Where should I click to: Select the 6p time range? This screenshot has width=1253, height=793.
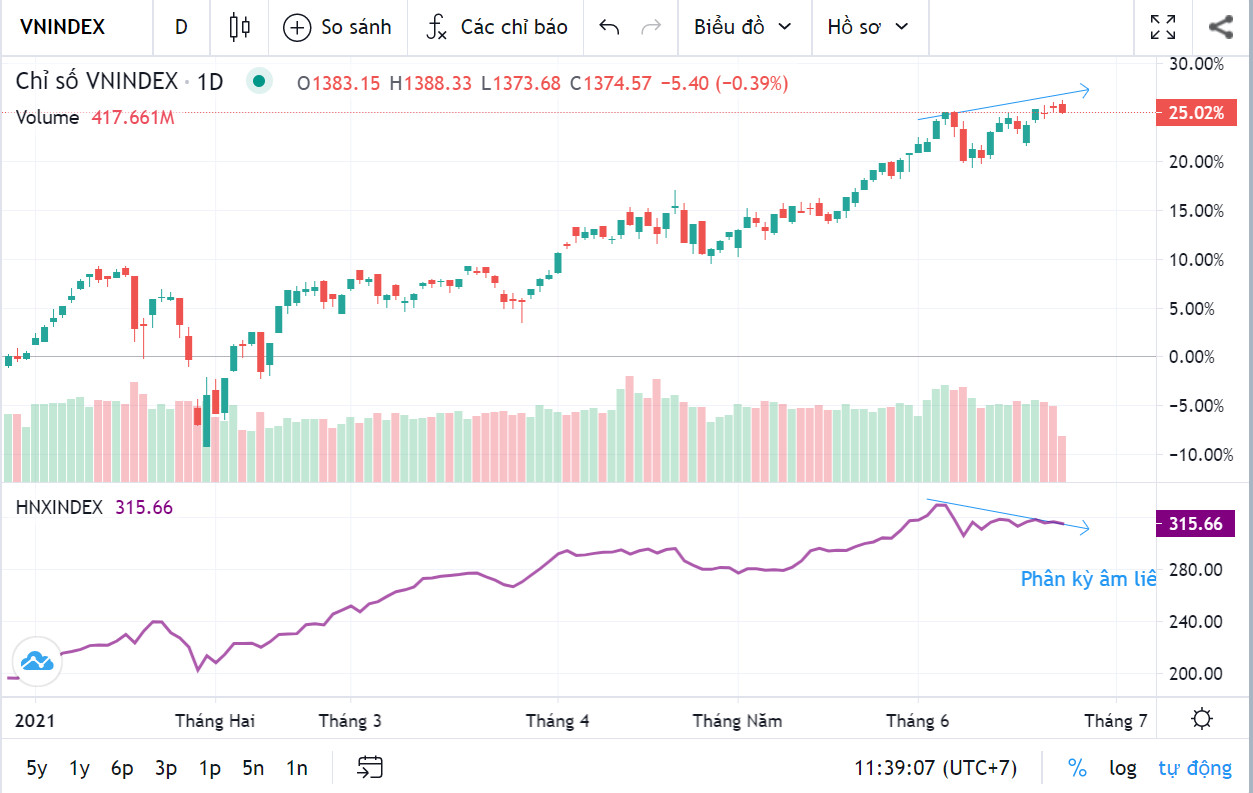point(122,768)
